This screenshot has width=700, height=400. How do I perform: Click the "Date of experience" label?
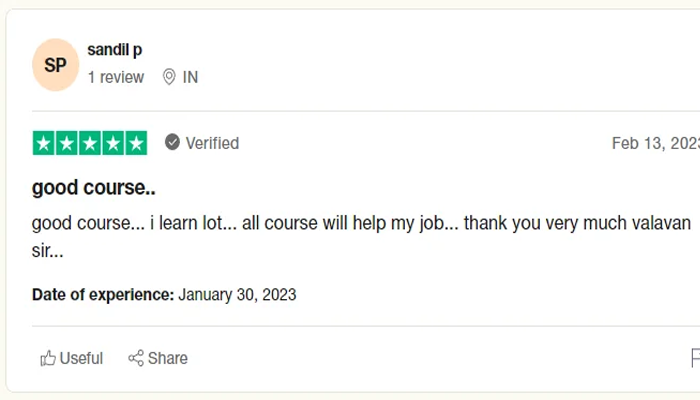[x=103, y=295]
